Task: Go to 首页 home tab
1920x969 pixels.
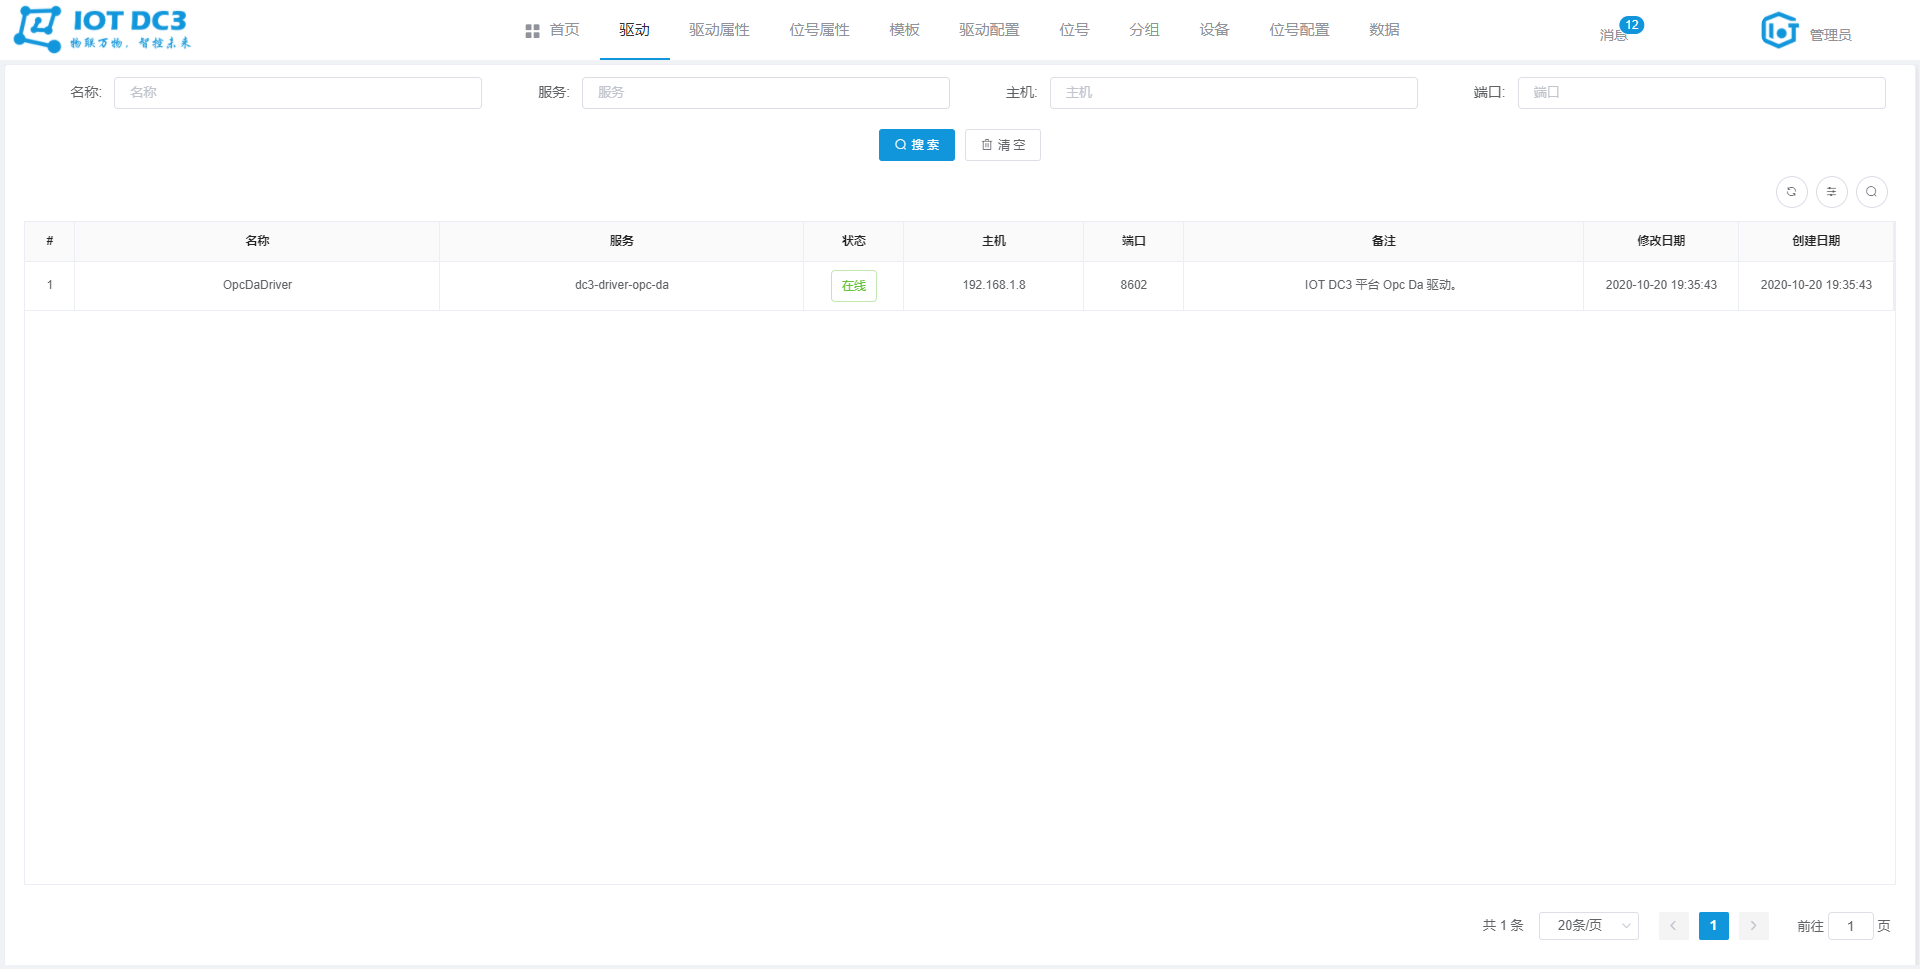Action: click(x=553, y=30)
